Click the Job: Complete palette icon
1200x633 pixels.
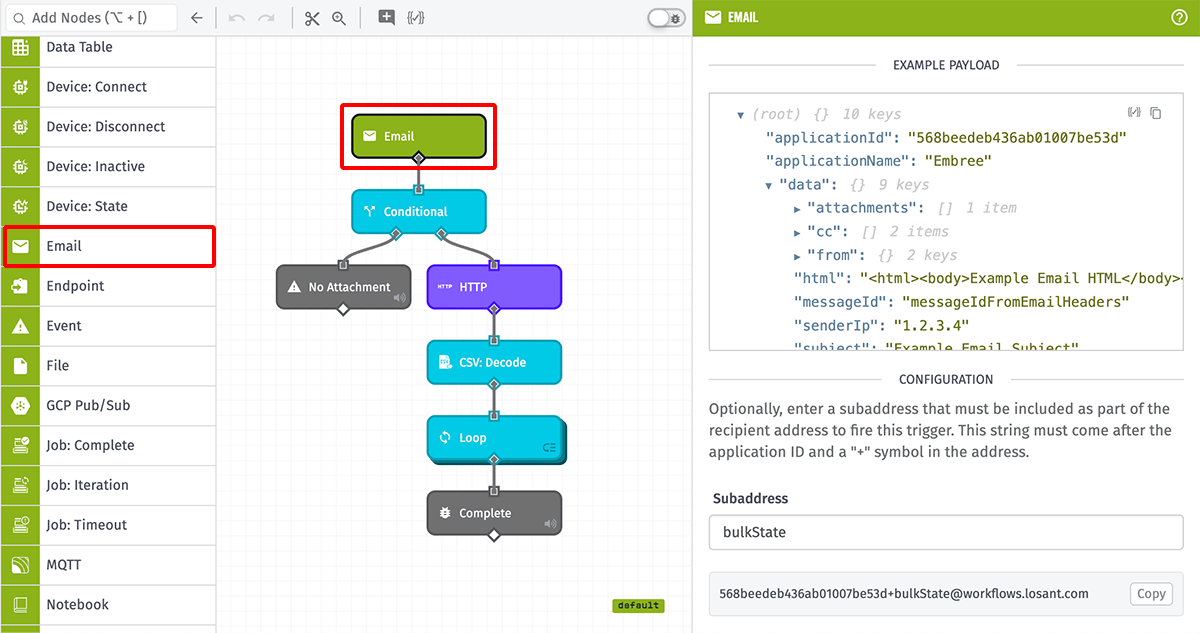(20, 445)
